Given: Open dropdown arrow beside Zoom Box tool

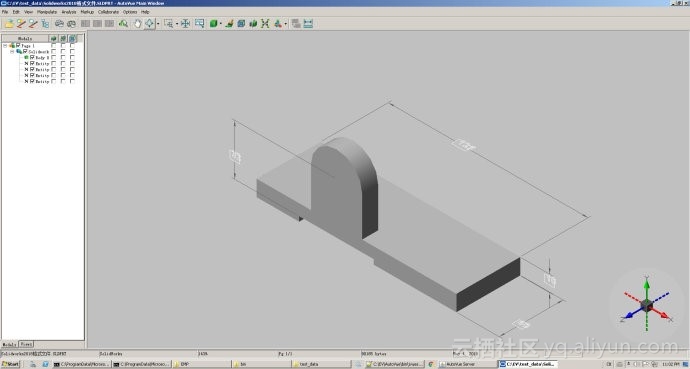Looking at the screenshot, I should pyautogui.click(x=177, y=24).
